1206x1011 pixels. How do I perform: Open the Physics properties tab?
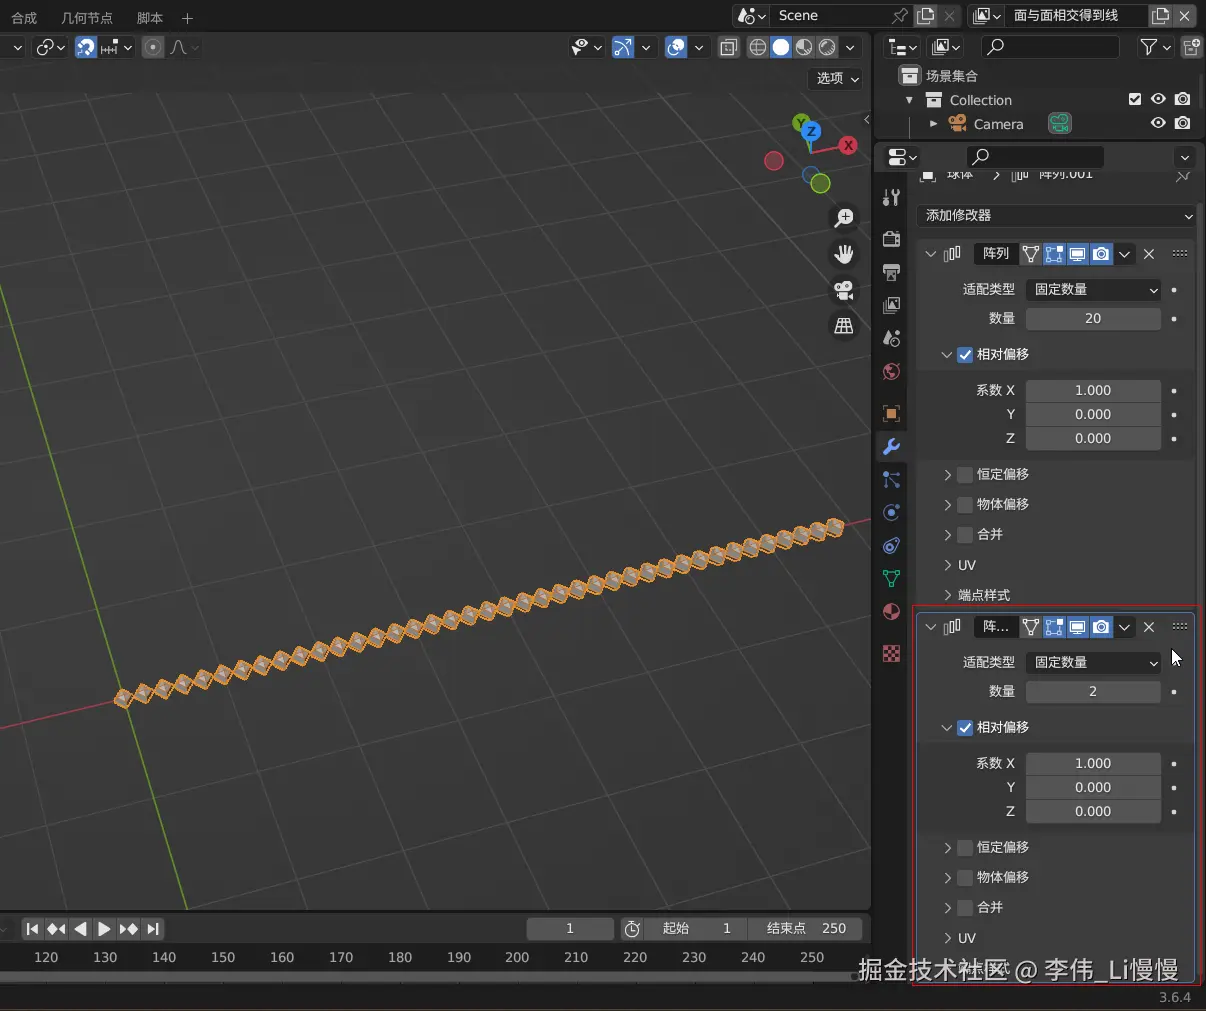(891, 513)
